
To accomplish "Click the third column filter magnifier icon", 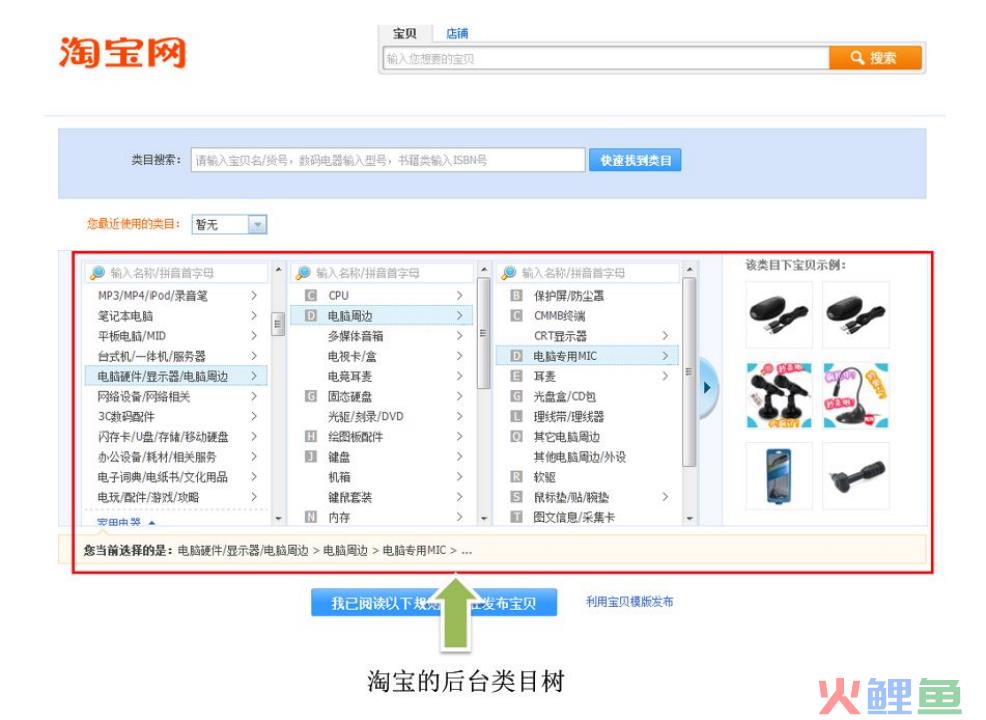I will (x=509, y=273).
